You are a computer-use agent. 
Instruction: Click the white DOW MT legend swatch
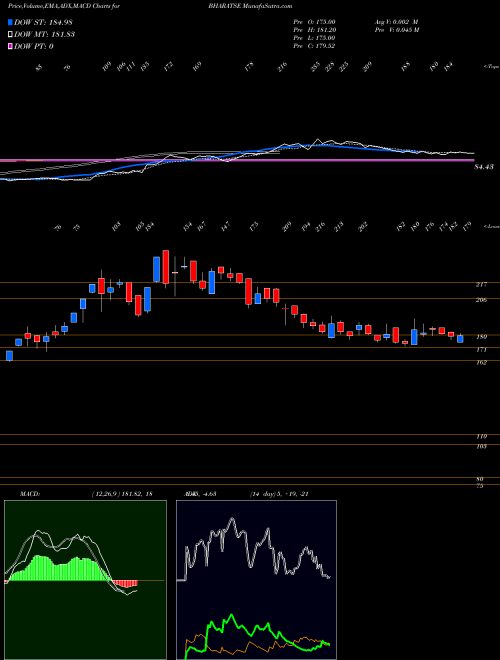pos(11,35)
